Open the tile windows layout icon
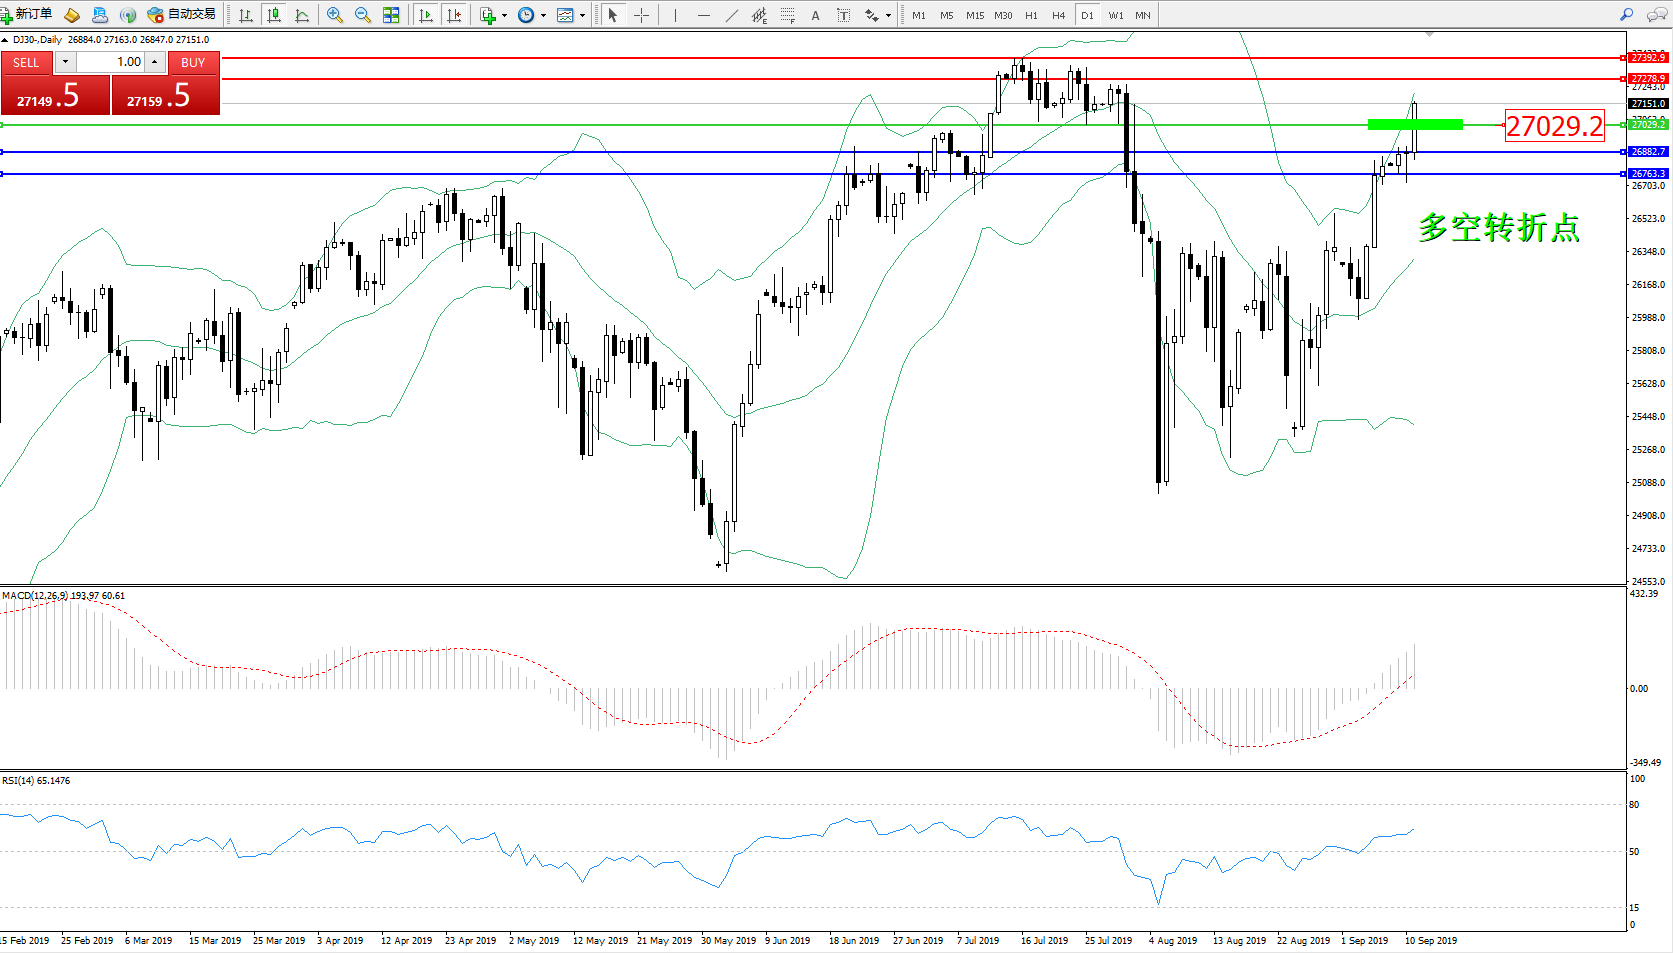 [391, 15]
